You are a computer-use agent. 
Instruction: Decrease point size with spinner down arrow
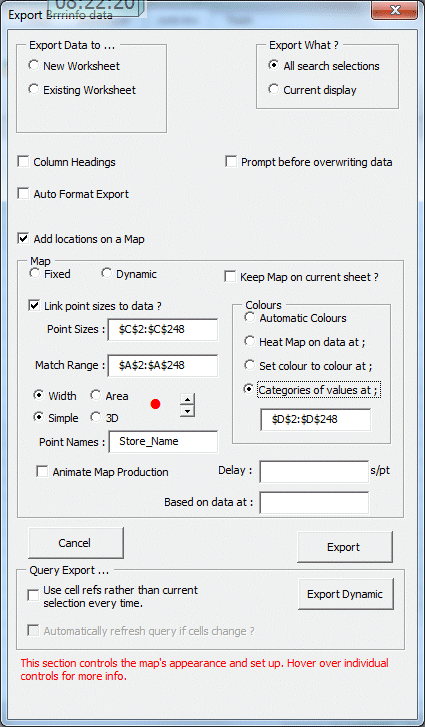(187, 411)
